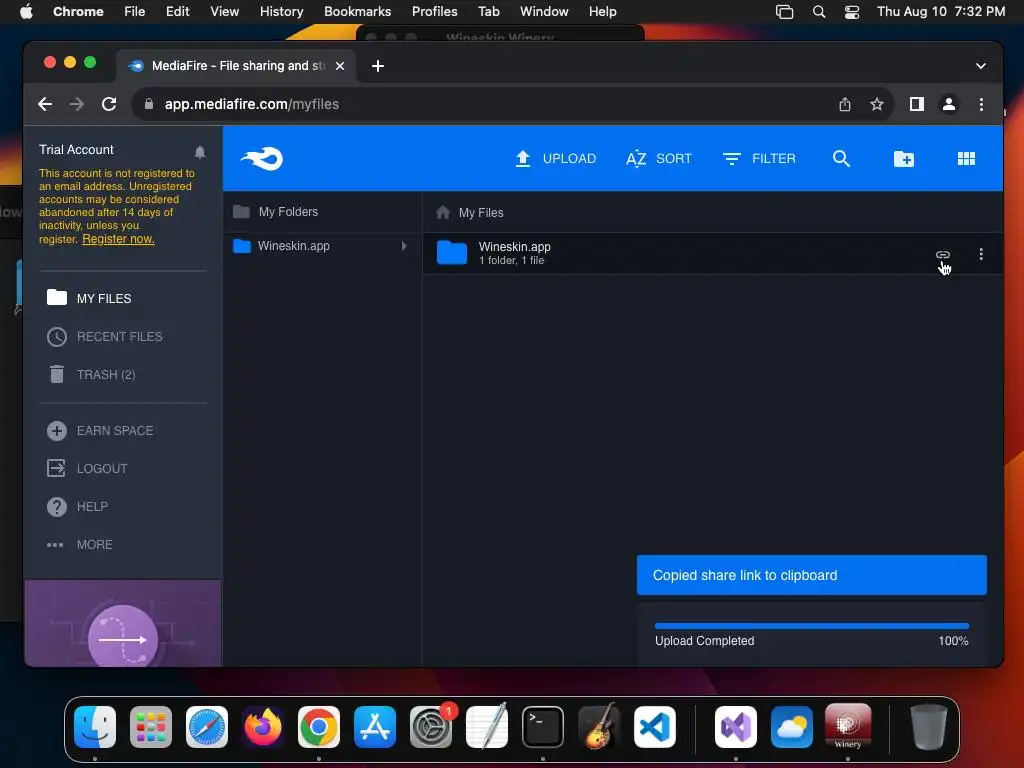Screen dimensions: 1024x768
Task: Open App Store from the dock
Action: point(375,727)
